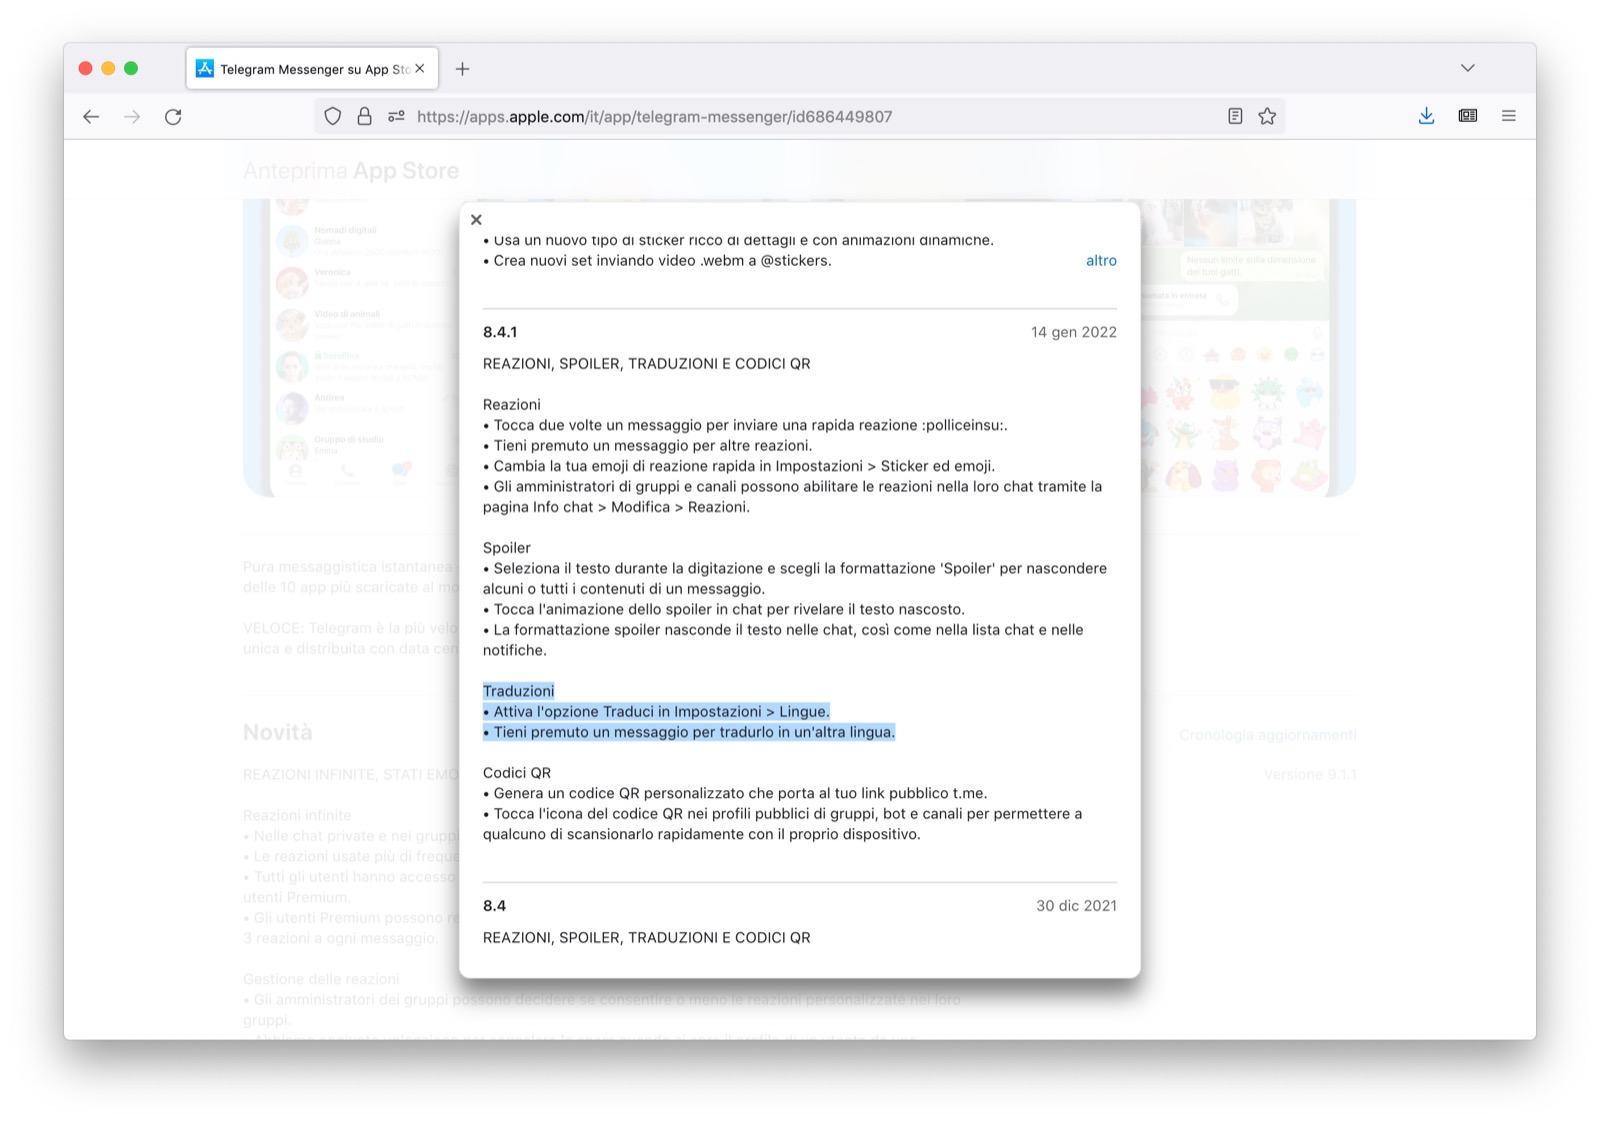The width and height of the screenshot is (1600, 1124).
Task: Click the date 14 gen 2022
Action: pyautogui.click(x=1074, y=333)
